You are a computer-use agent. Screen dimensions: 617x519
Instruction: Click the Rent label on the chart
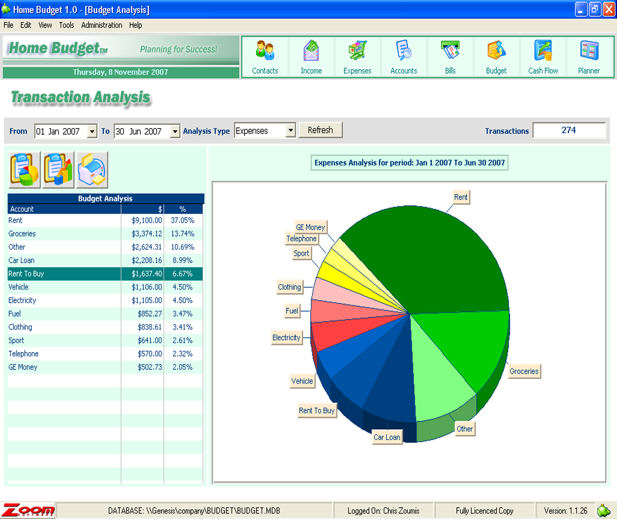(x=461, y=197)
